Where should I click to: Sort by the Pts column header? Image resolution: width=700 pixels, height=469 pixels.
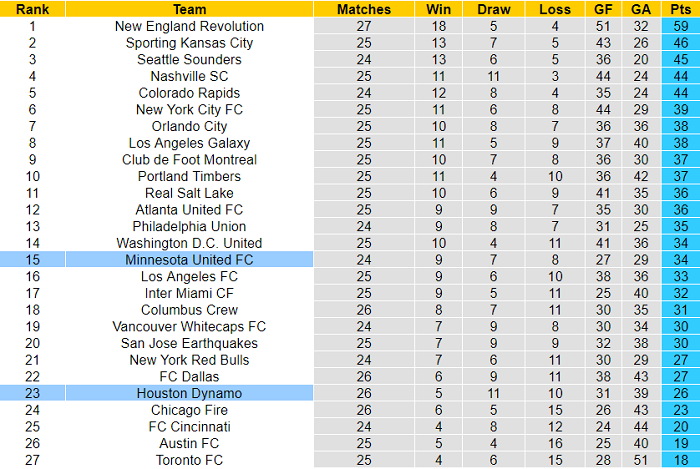click(x=679, y=9)
